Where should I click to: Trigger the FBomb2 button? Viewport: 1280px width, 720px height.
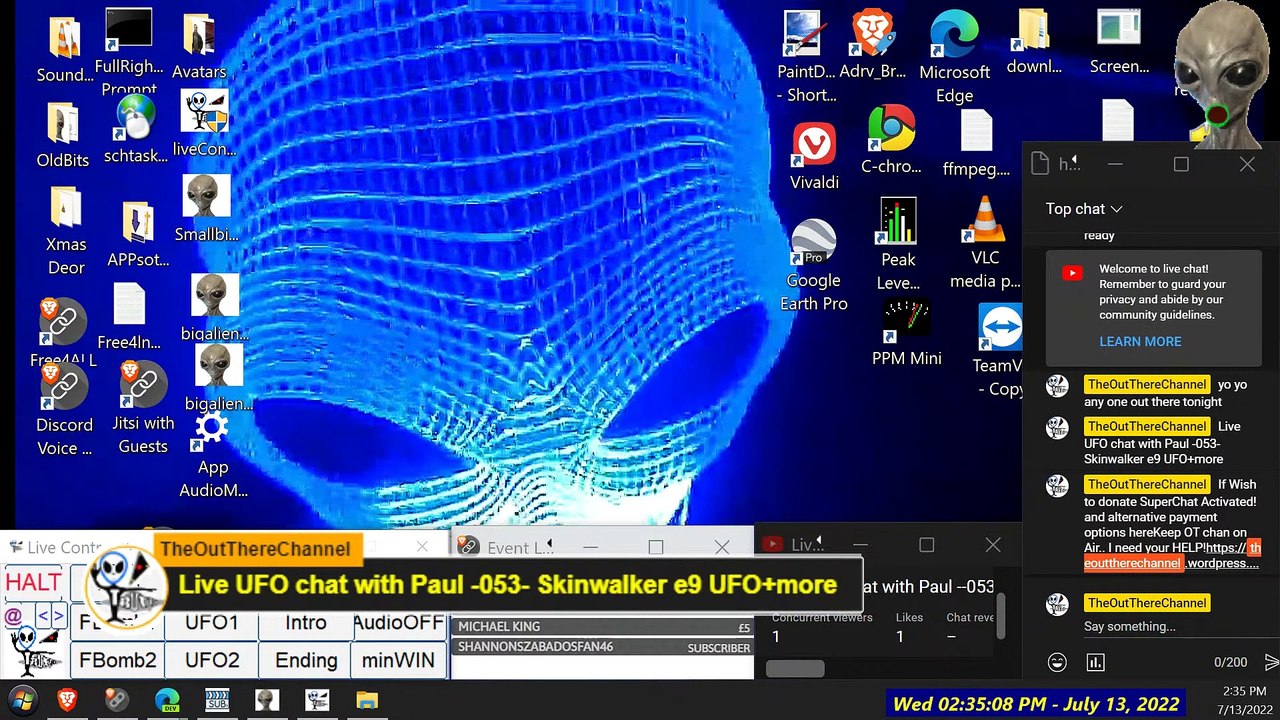[118, 660]
